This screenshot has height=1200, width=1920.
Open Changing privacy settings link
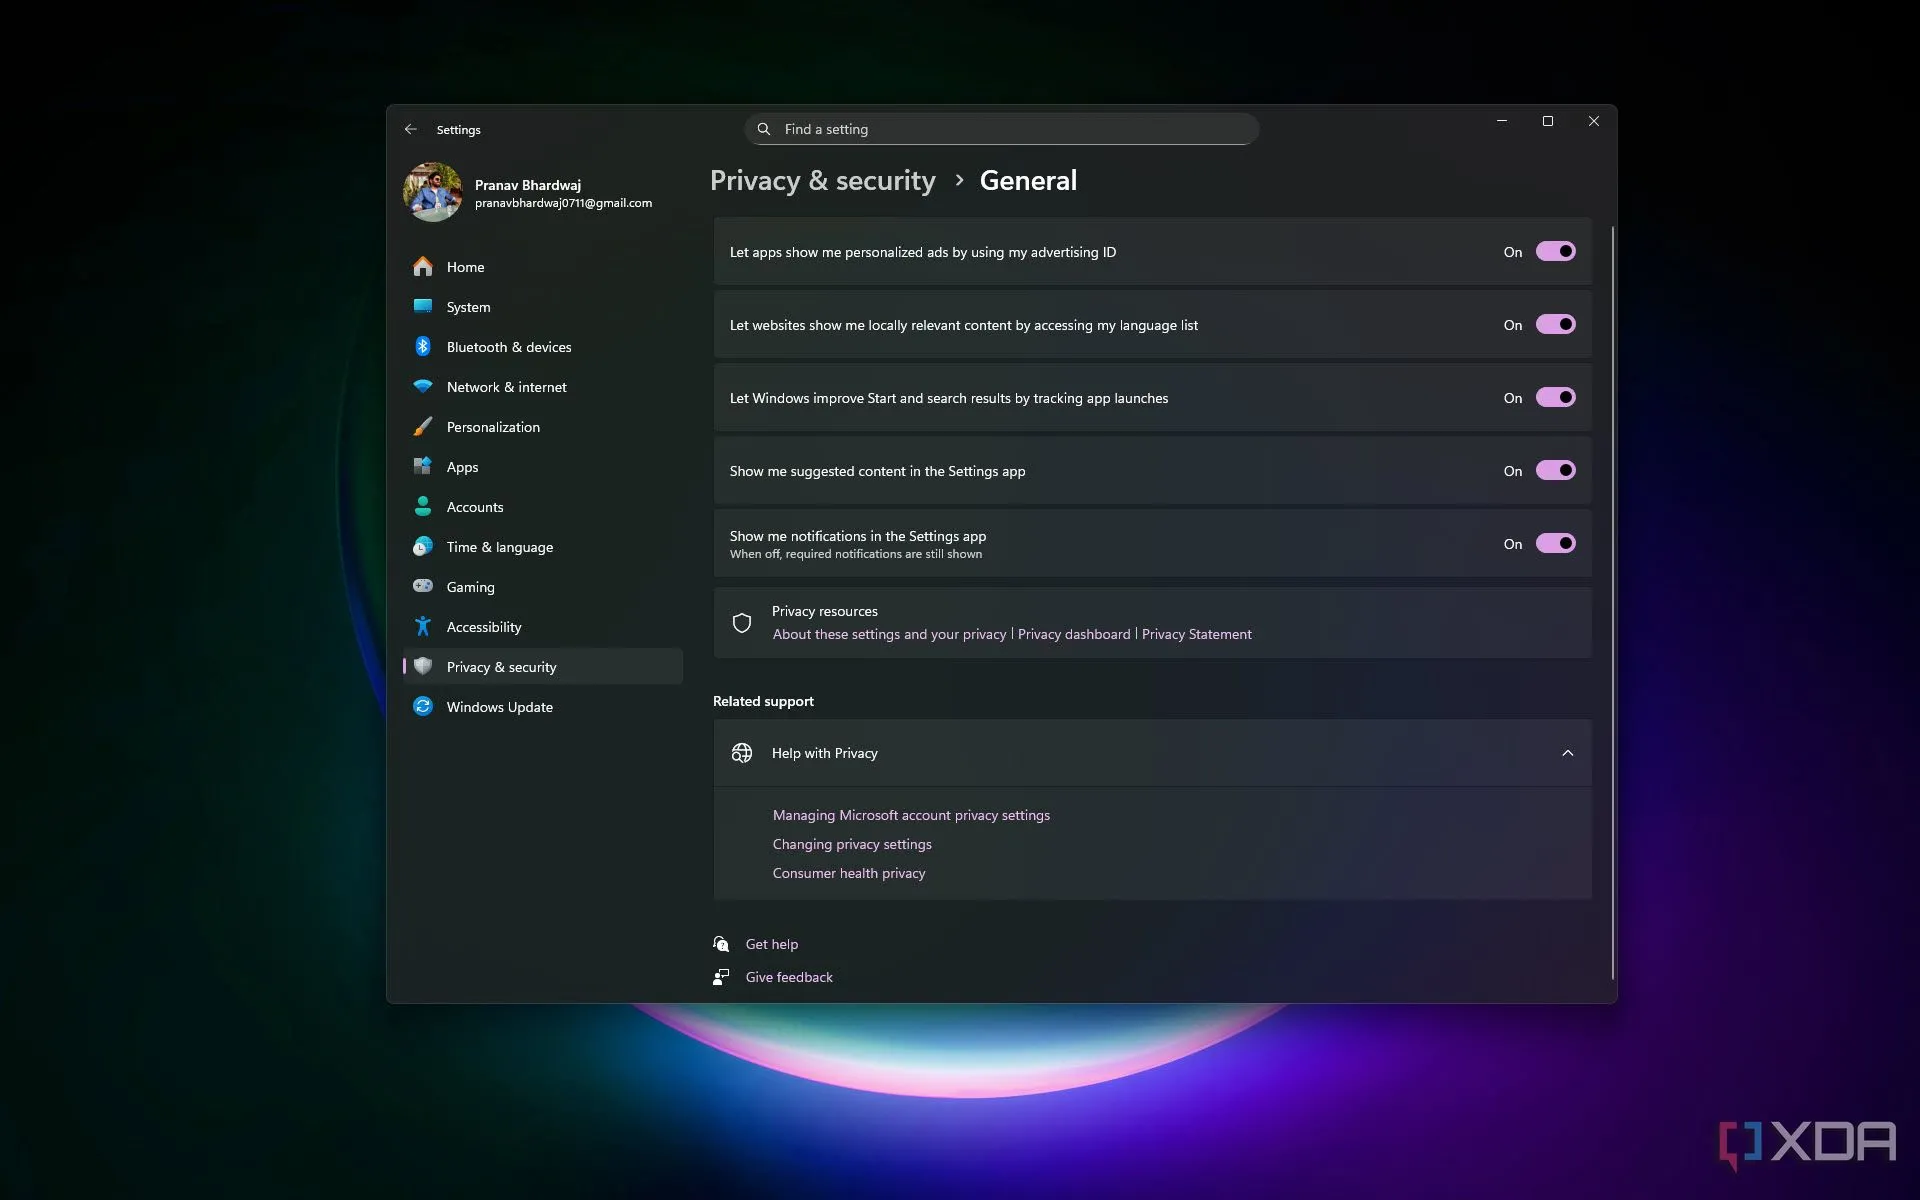click(x=852, y=844)
